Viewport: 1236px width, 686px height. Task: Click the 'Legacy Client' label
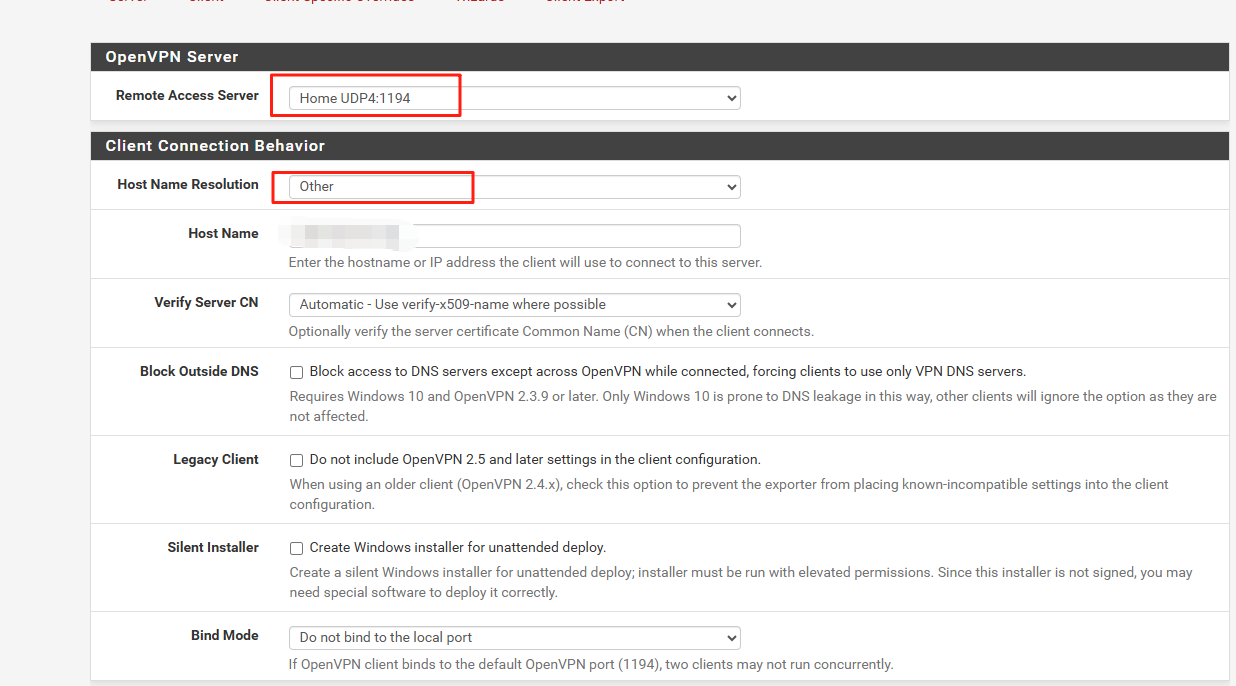click(x=216, y=459)
